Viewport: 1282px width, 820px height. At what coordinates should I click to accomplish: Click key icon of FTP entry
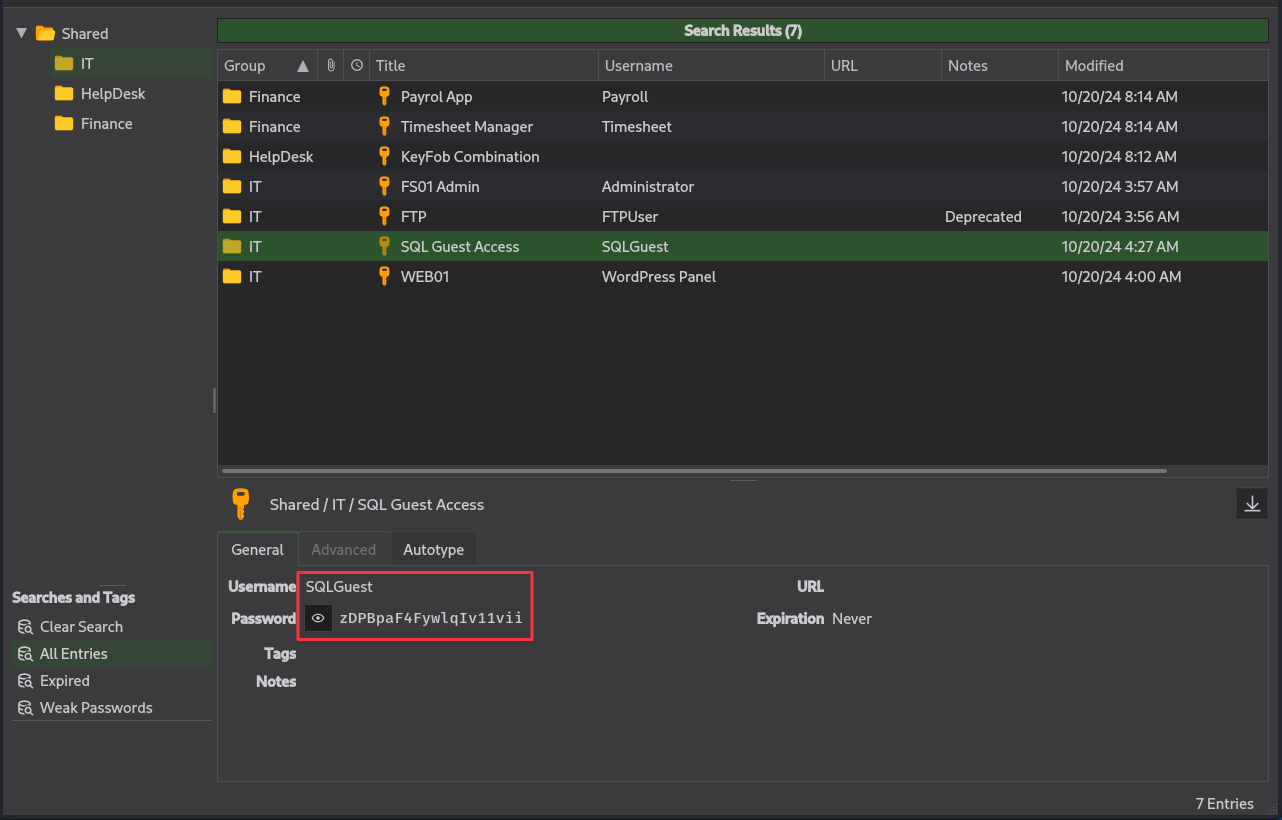tap(384, 216)
